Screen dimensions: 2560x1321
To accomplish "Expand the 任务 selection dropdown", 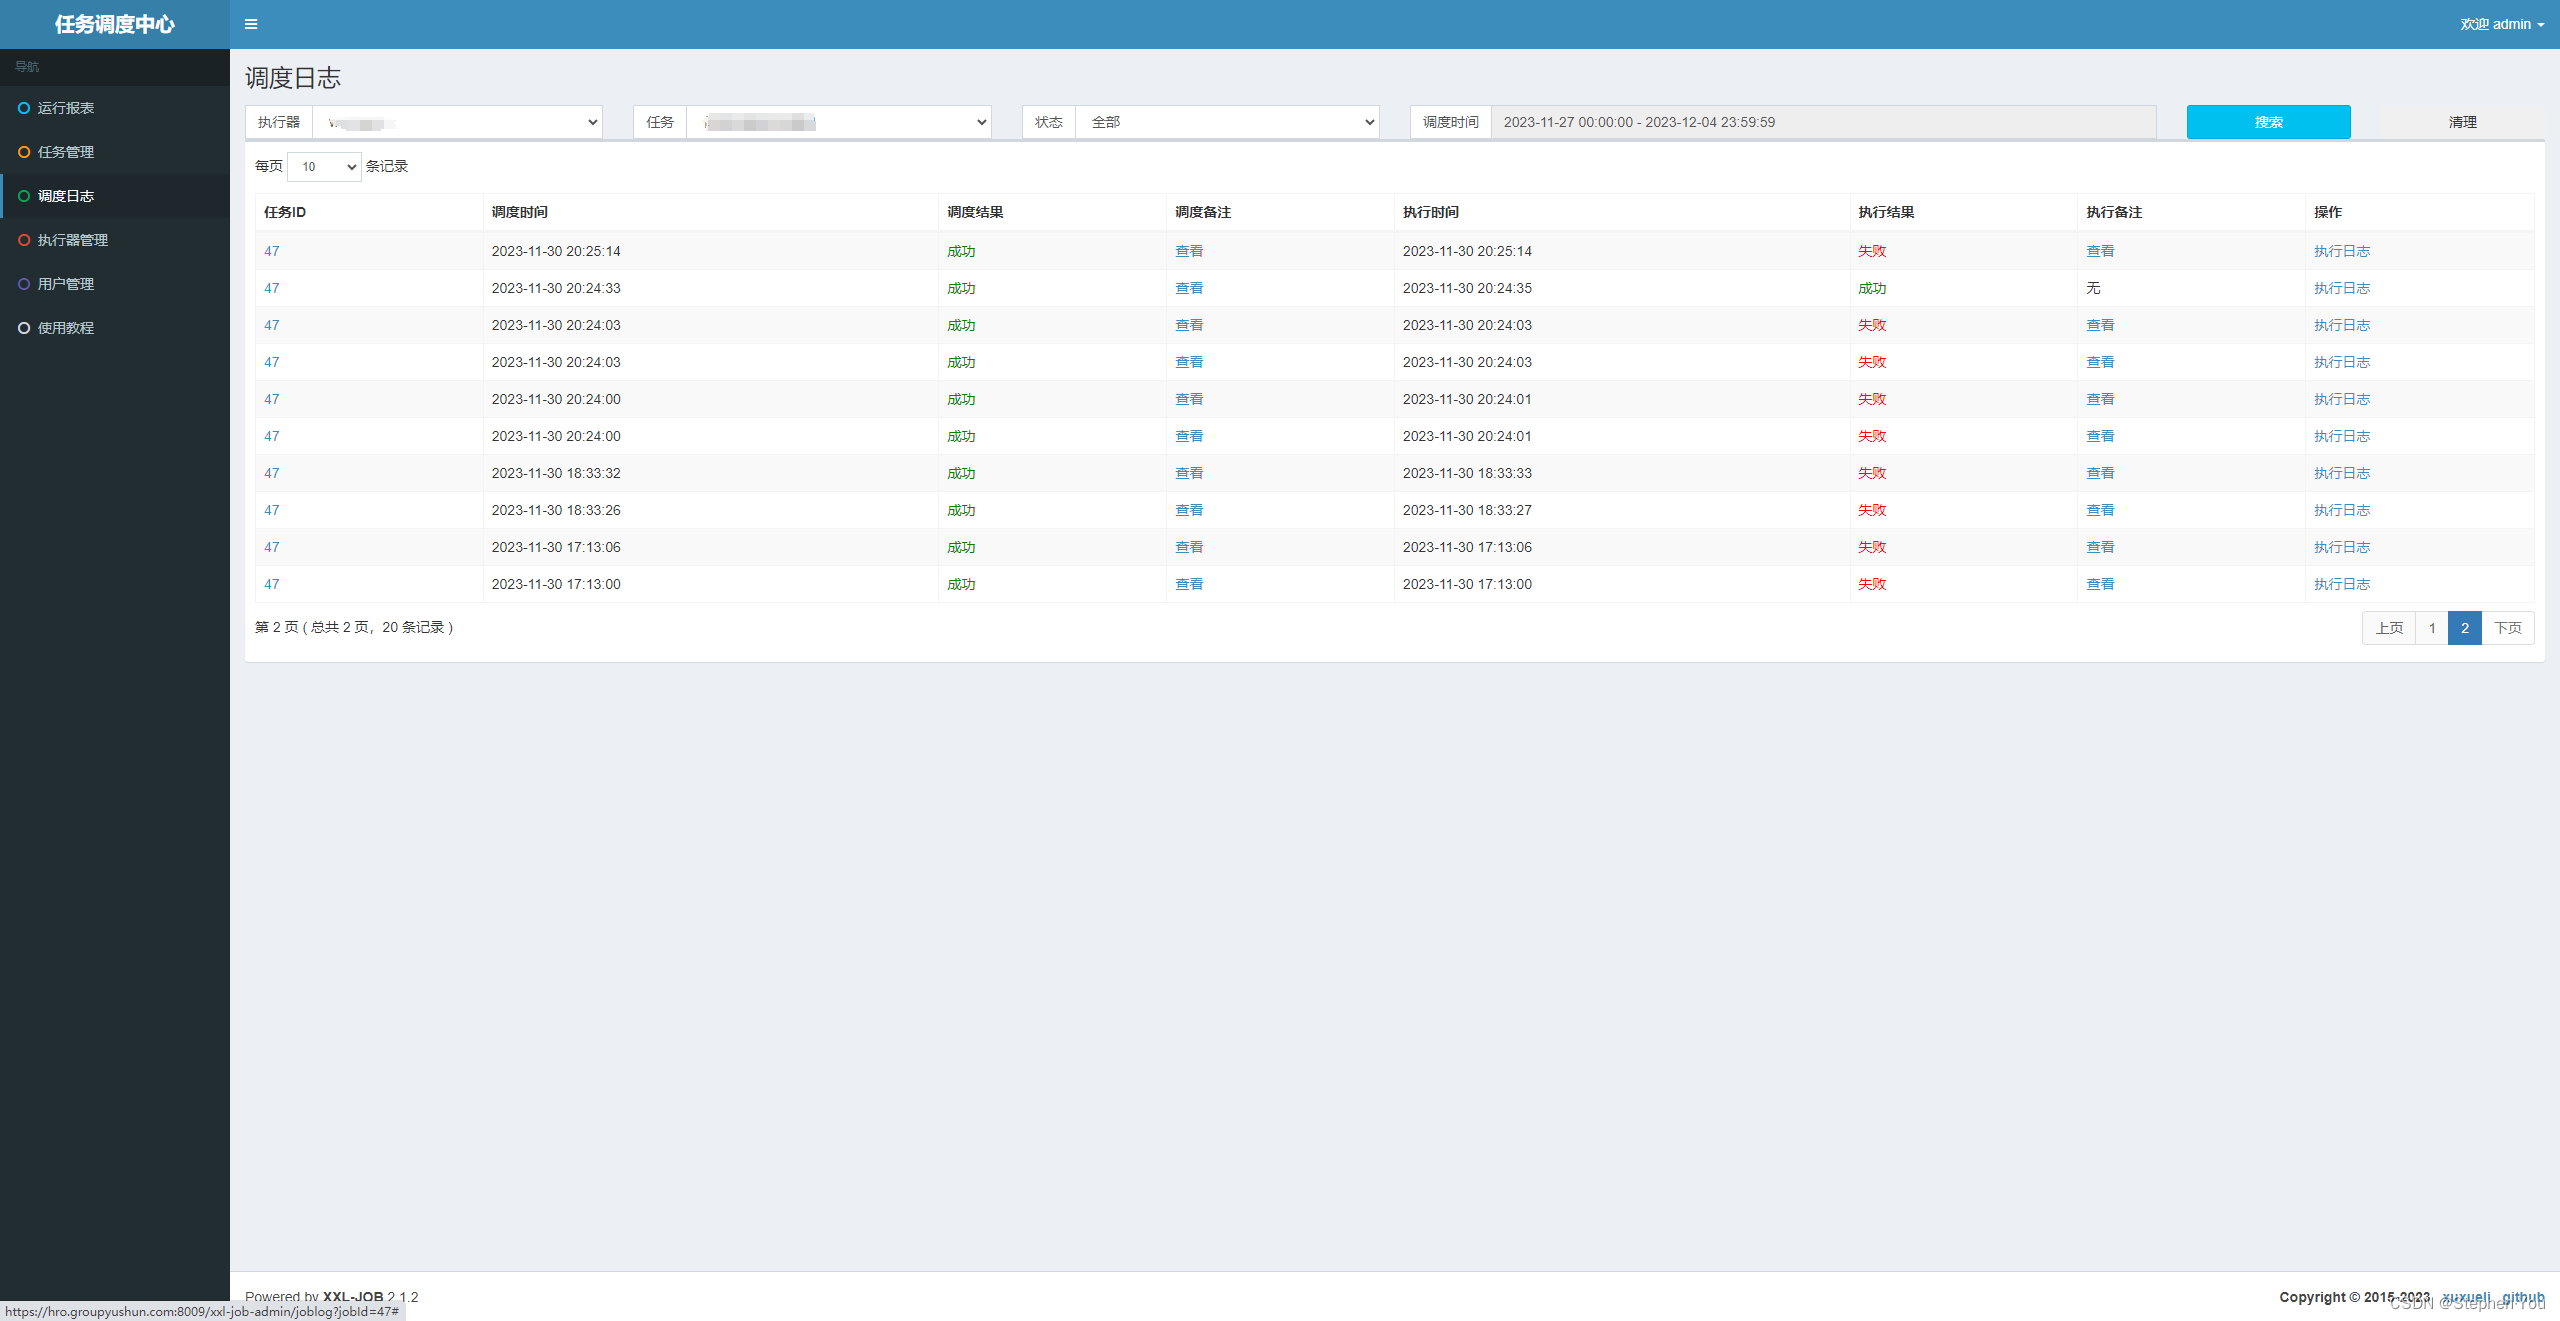I will [839, 122].
